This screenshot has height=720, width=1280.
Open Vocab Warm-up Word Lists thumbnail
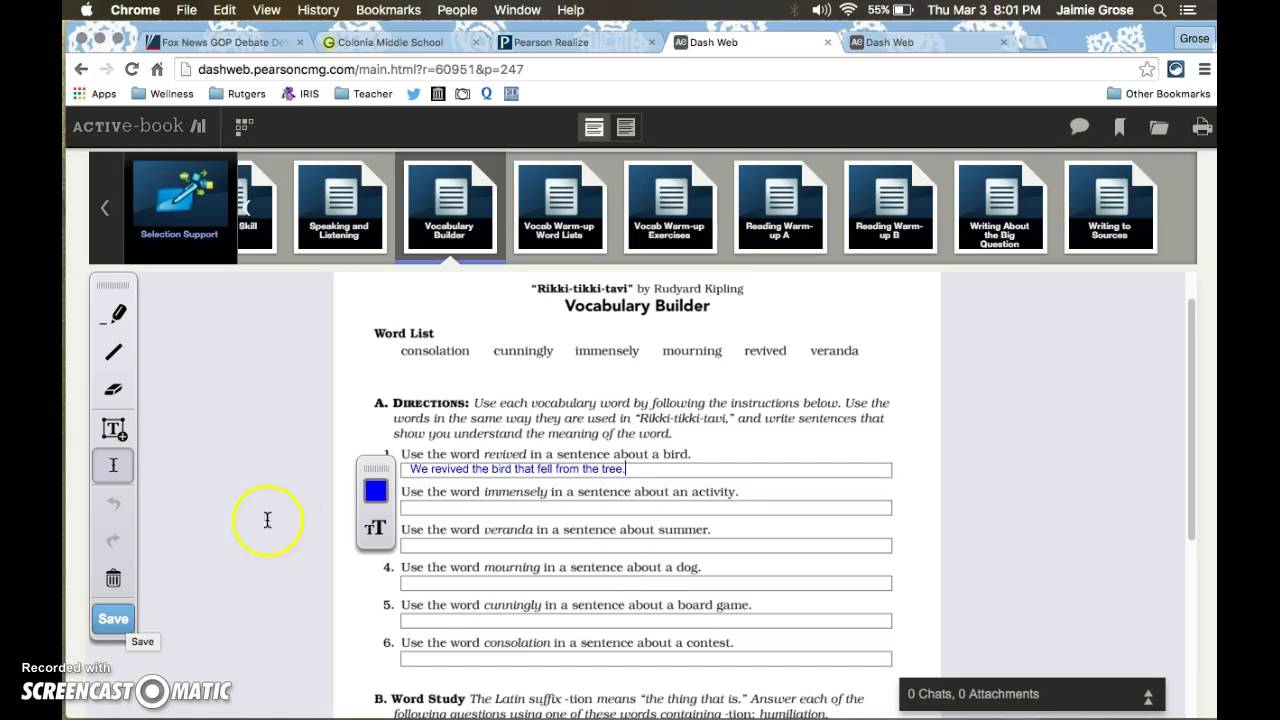(559, 207)
